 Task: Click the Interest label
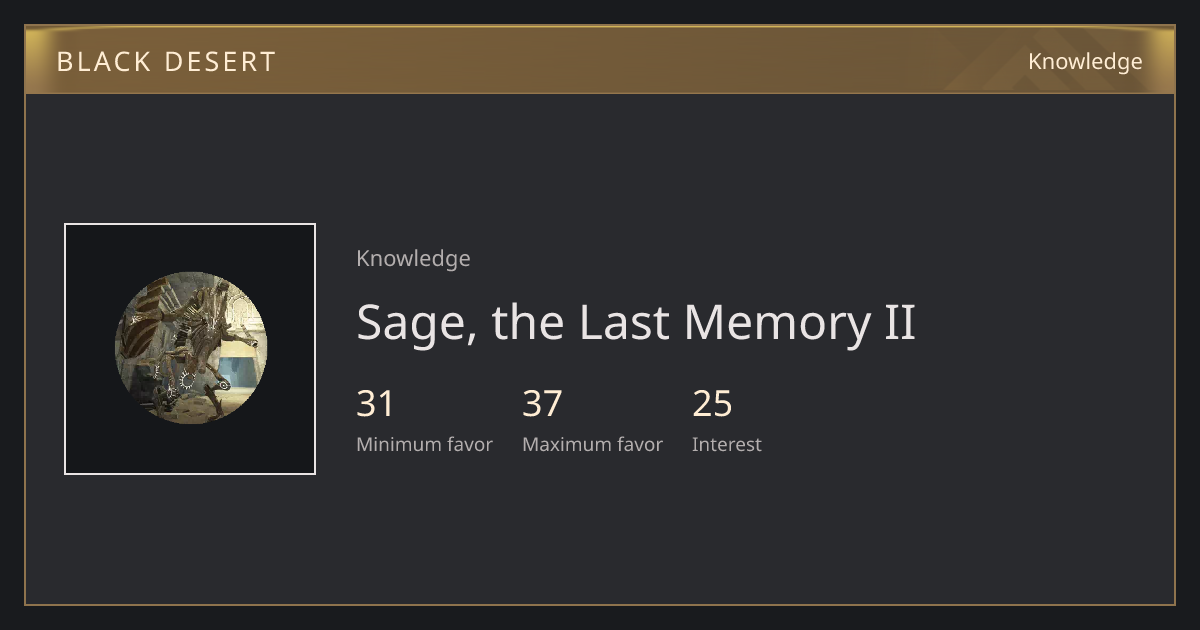pyautogui.click(x=727, y=445)
